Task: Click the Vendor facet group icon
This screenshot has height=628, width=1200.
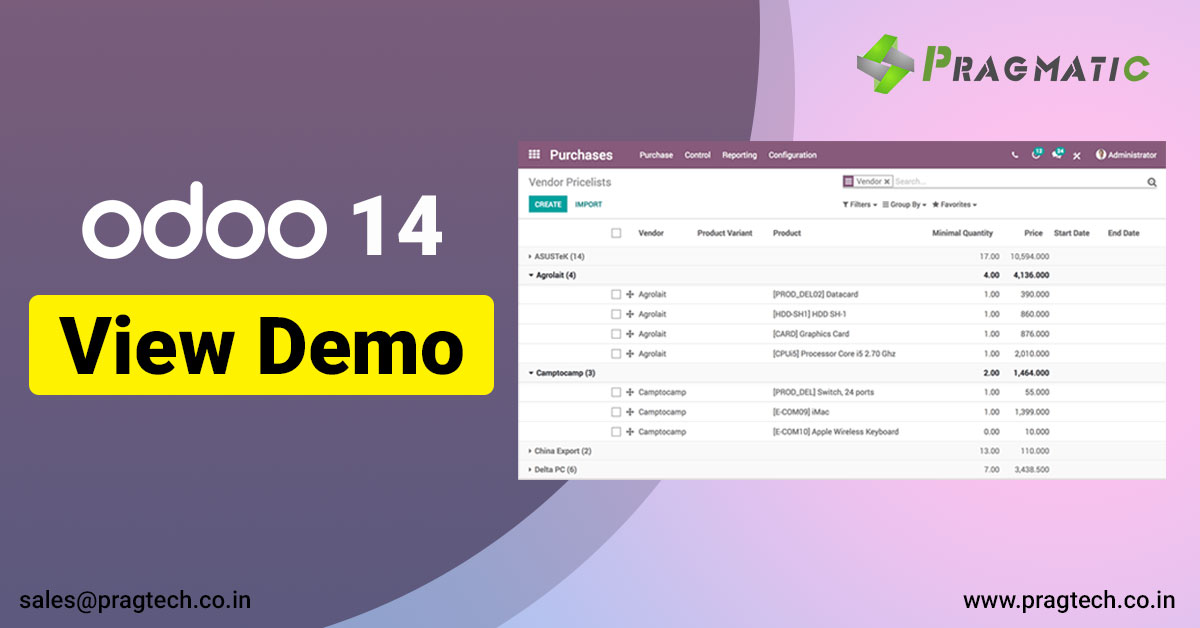Action: coord(849,182)
